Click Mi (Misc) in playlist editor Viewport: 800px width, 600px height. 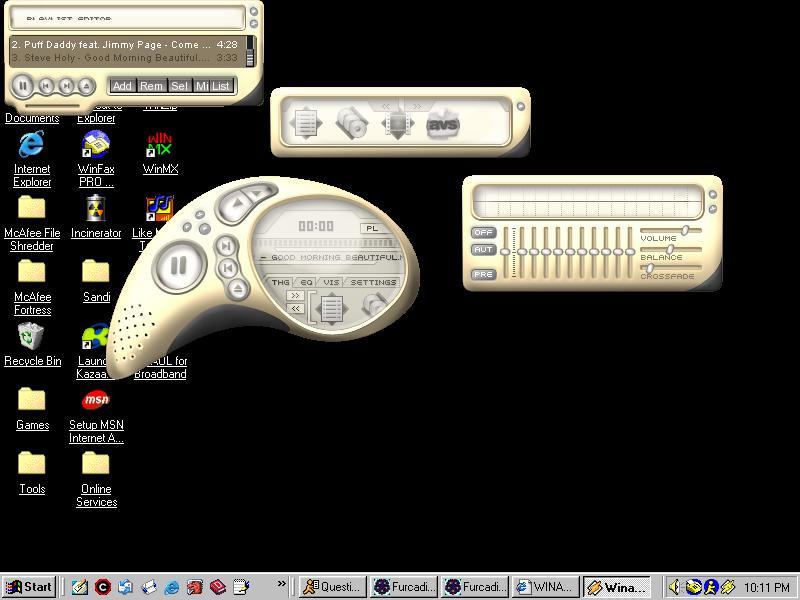coord(202,86)
